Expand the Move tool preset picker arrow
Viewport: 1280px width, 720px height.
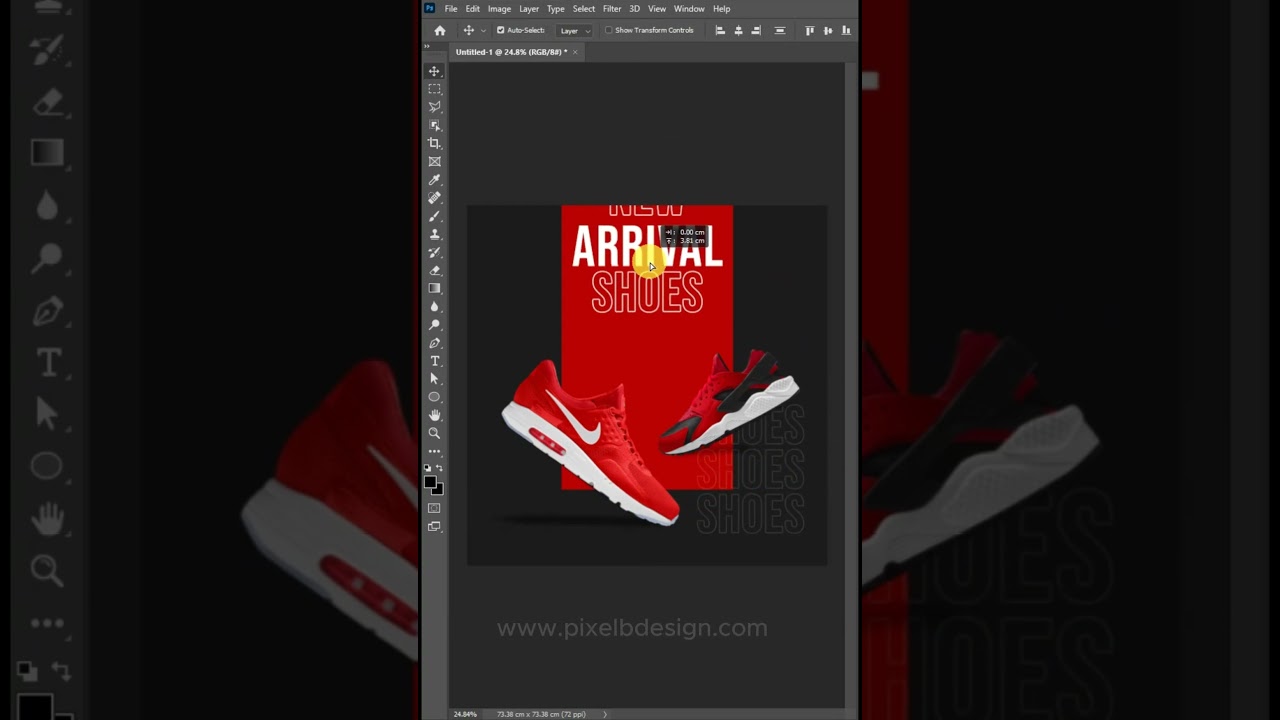483,31
